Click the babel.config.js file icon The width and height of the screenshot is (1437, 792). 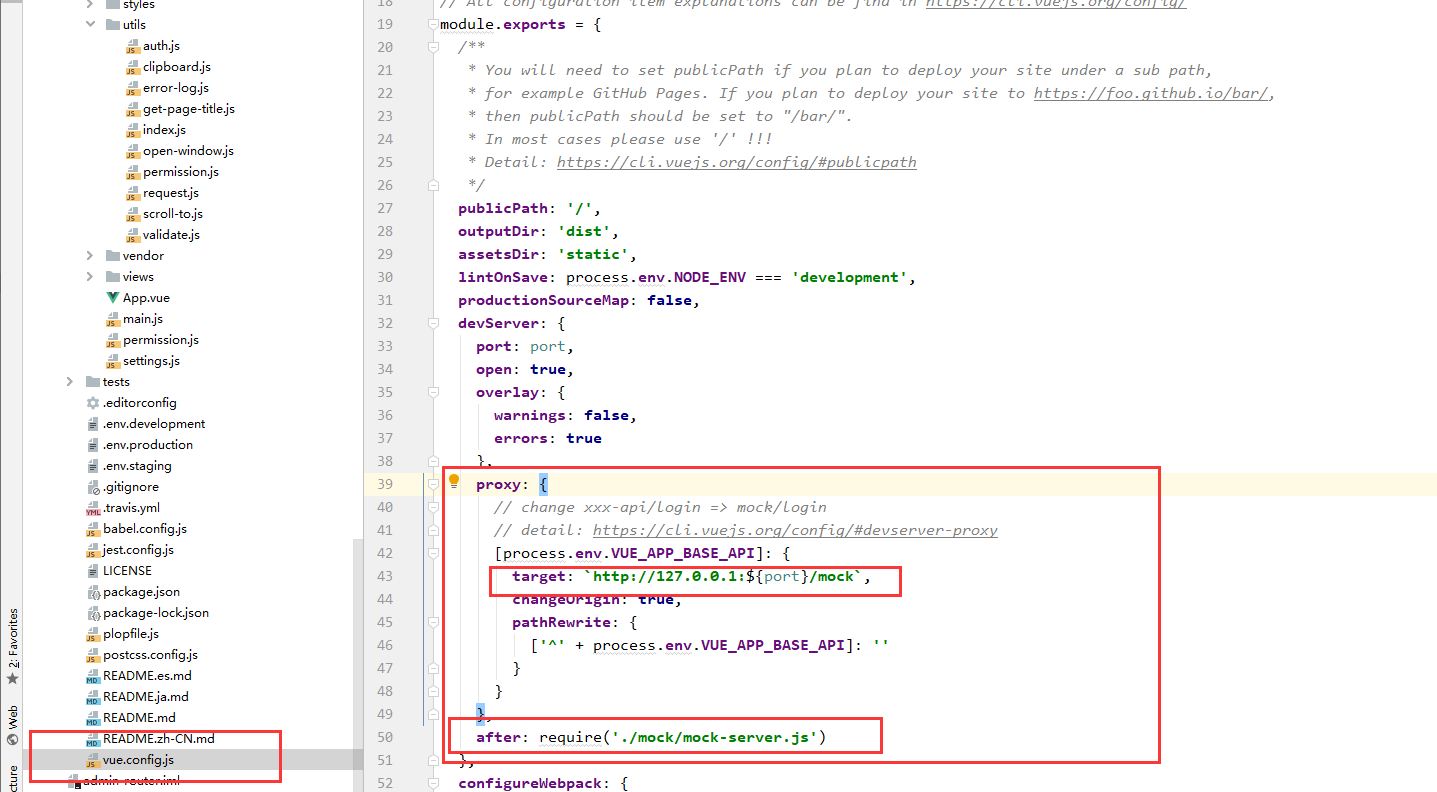coord(93,529)
